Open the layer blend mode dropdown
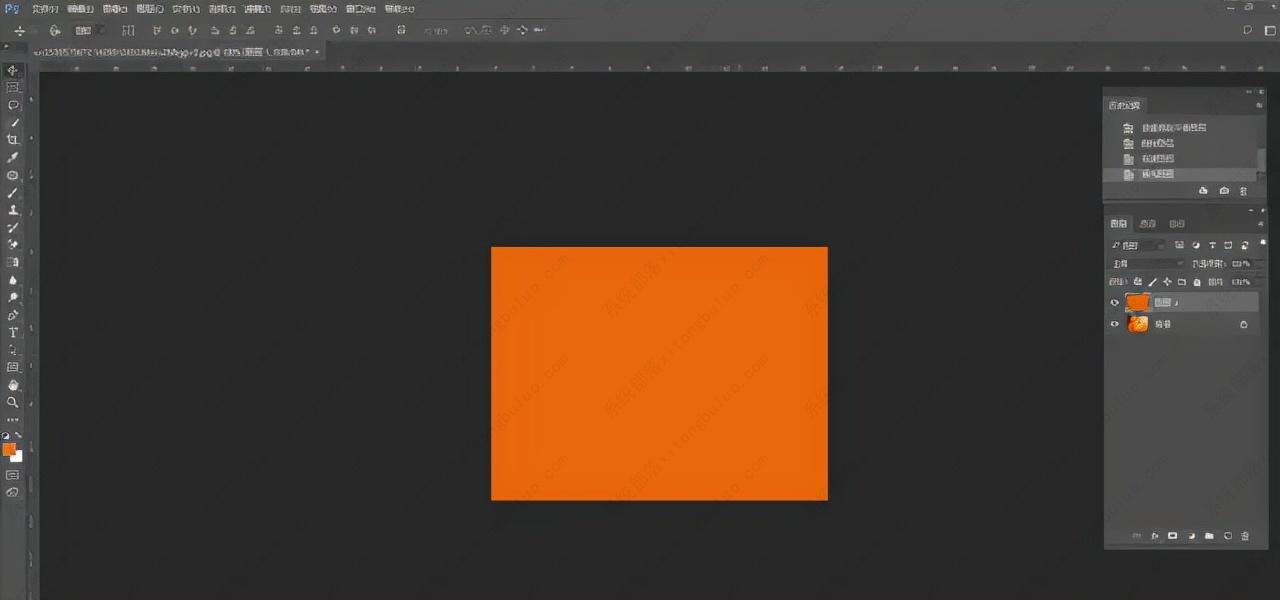The image size is (1280, 600). click(x=1147, y=263)
